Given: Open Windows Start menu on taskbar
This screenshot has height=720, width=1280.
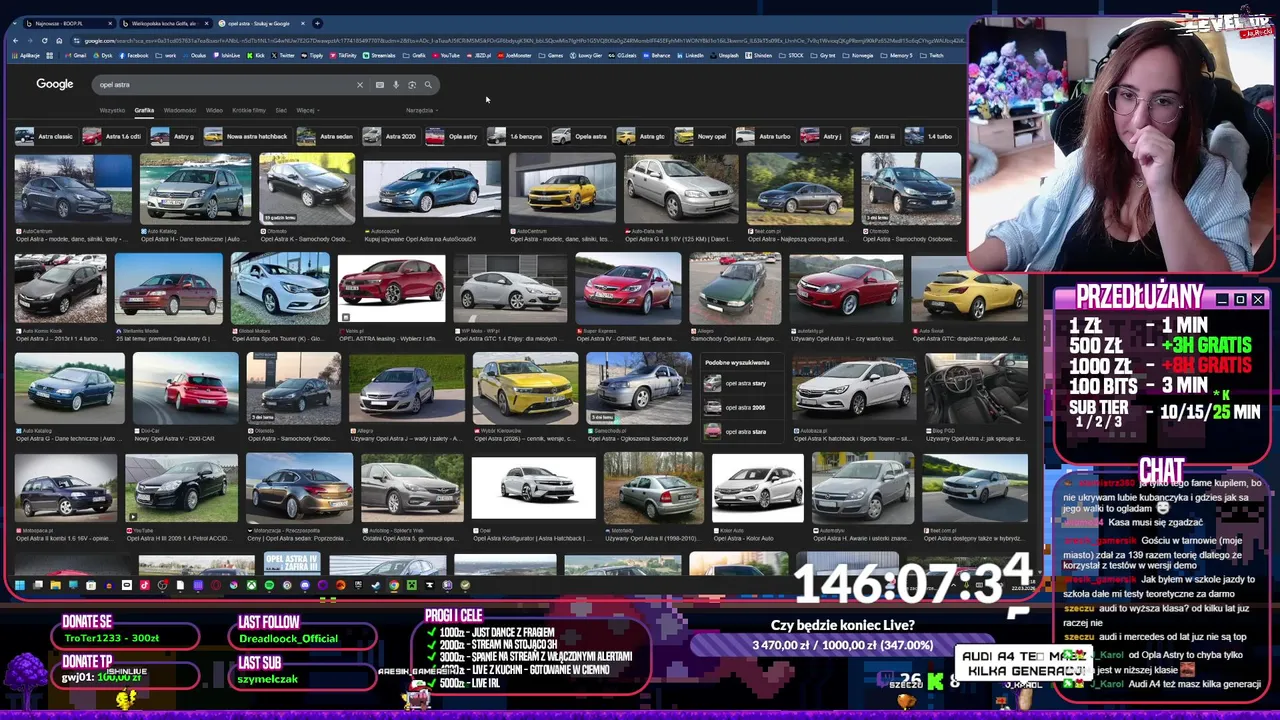Looking at the screenshot, I should coord(19,585).
